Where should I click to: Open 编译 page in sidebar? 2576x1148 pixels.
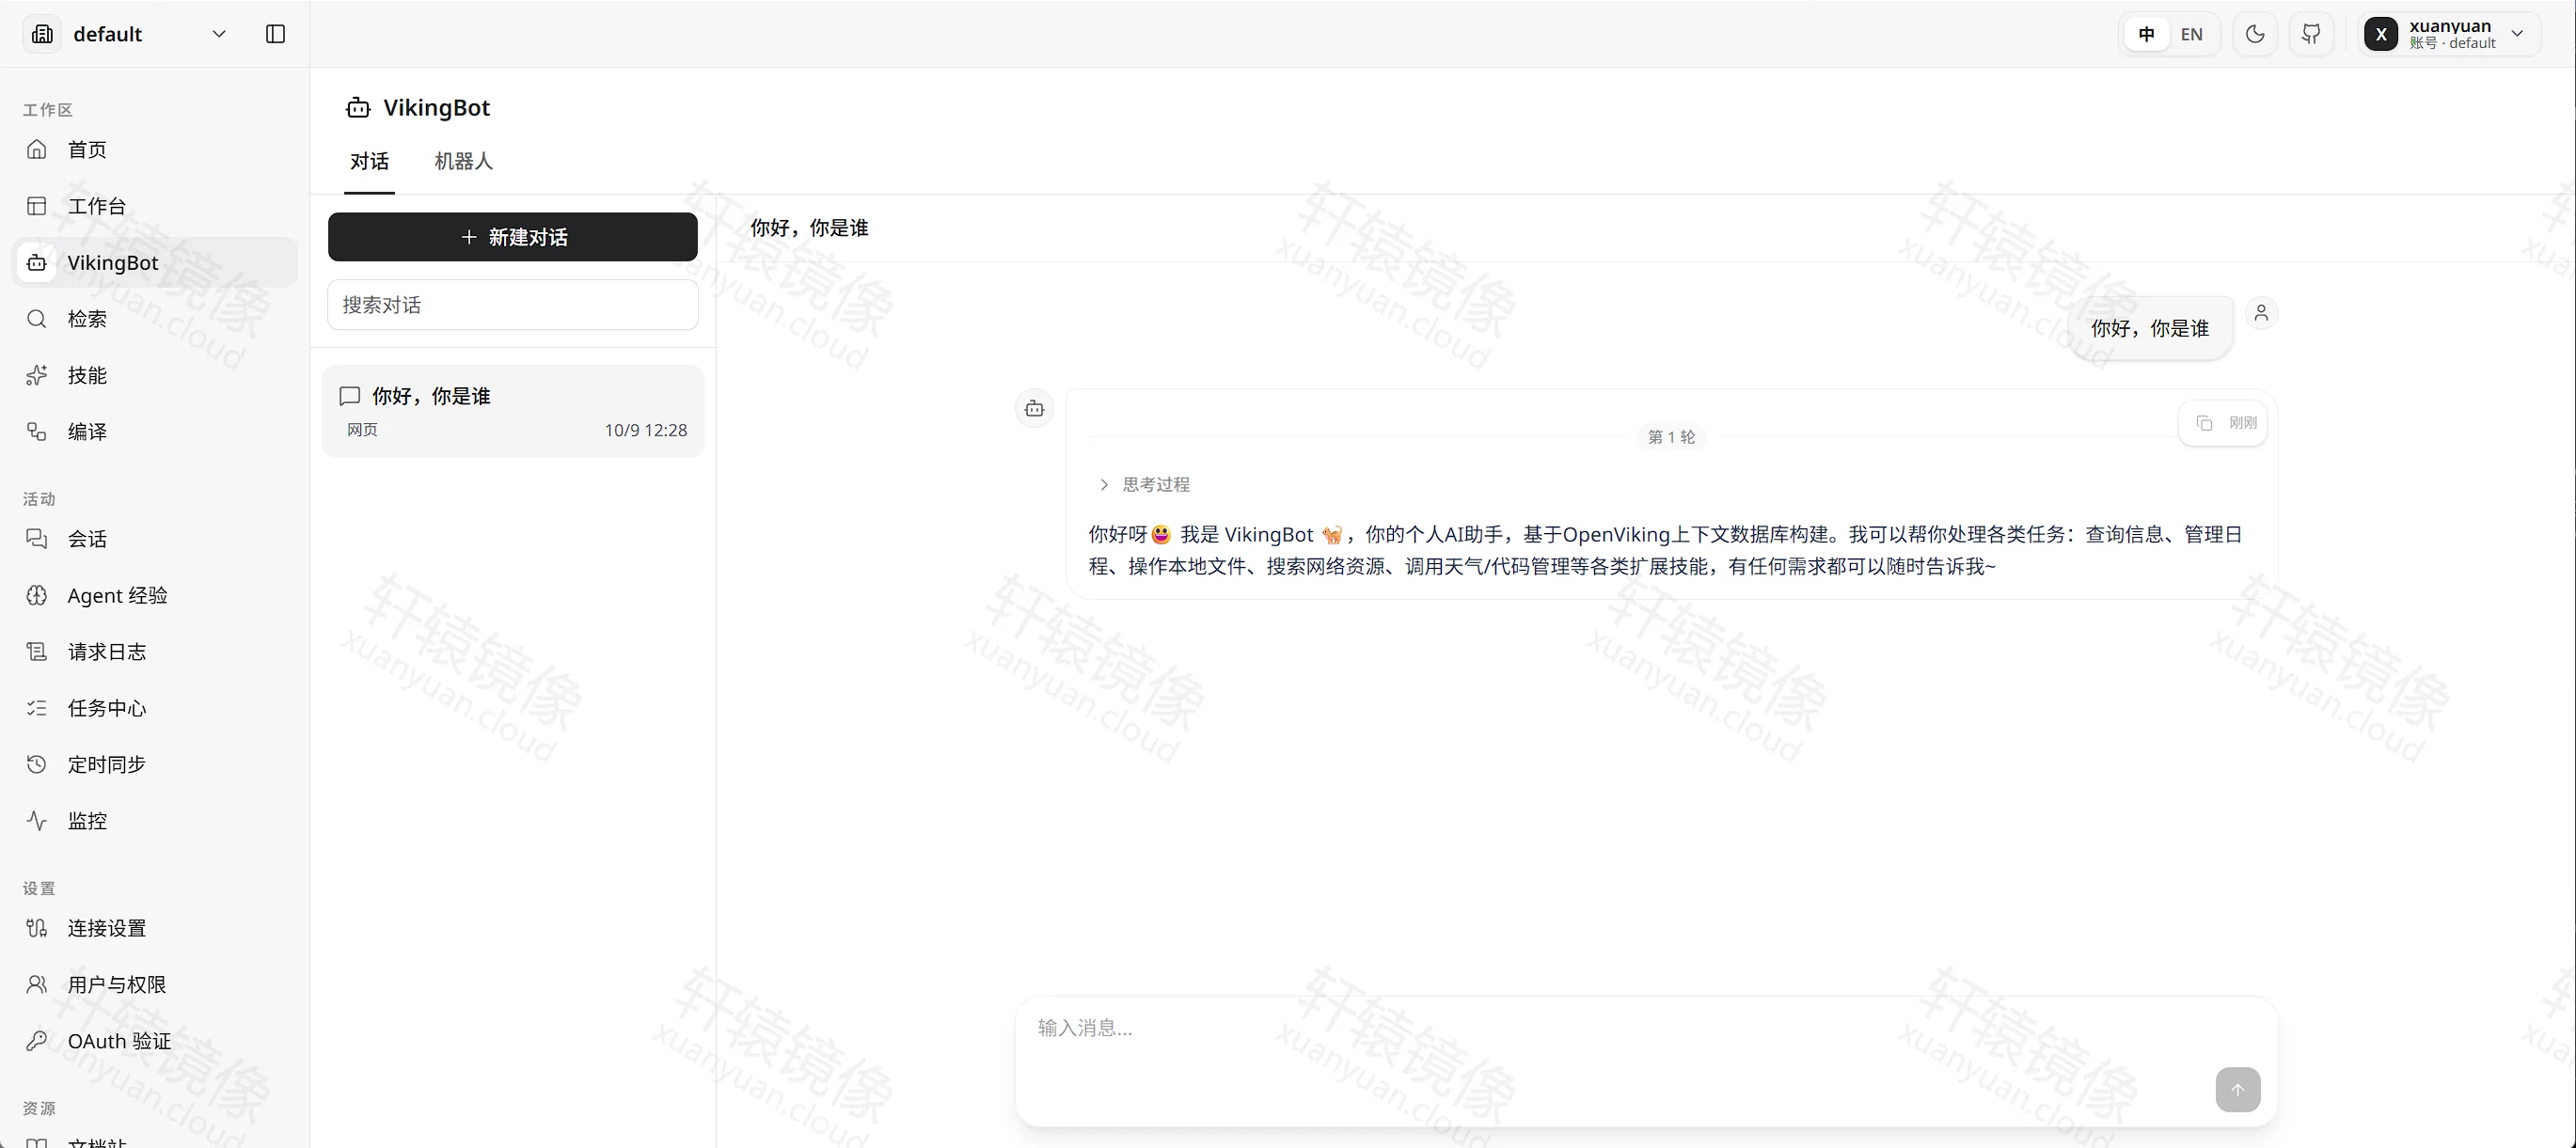point(155,432)
